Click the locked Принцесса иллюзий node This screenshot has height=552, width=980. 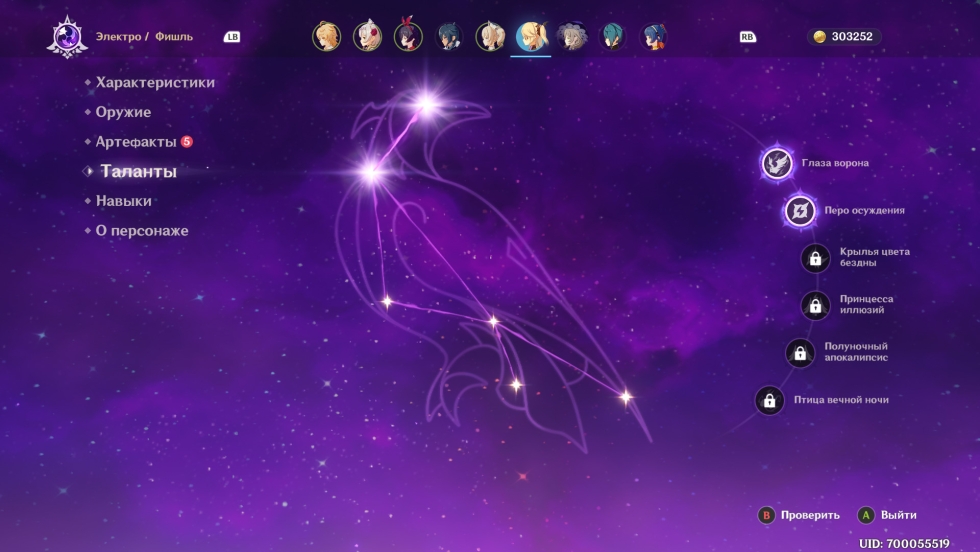[816, 305]
